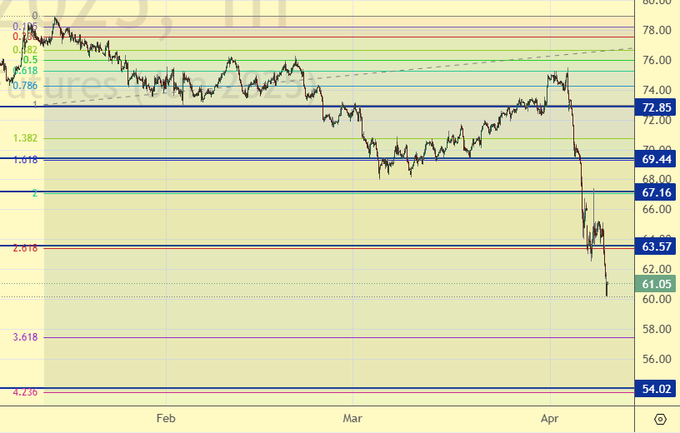This screenshot has width=680, height=433.
Task: Click the current price 61.05 label
Action: pyautogui.click(x=656, y=283)
